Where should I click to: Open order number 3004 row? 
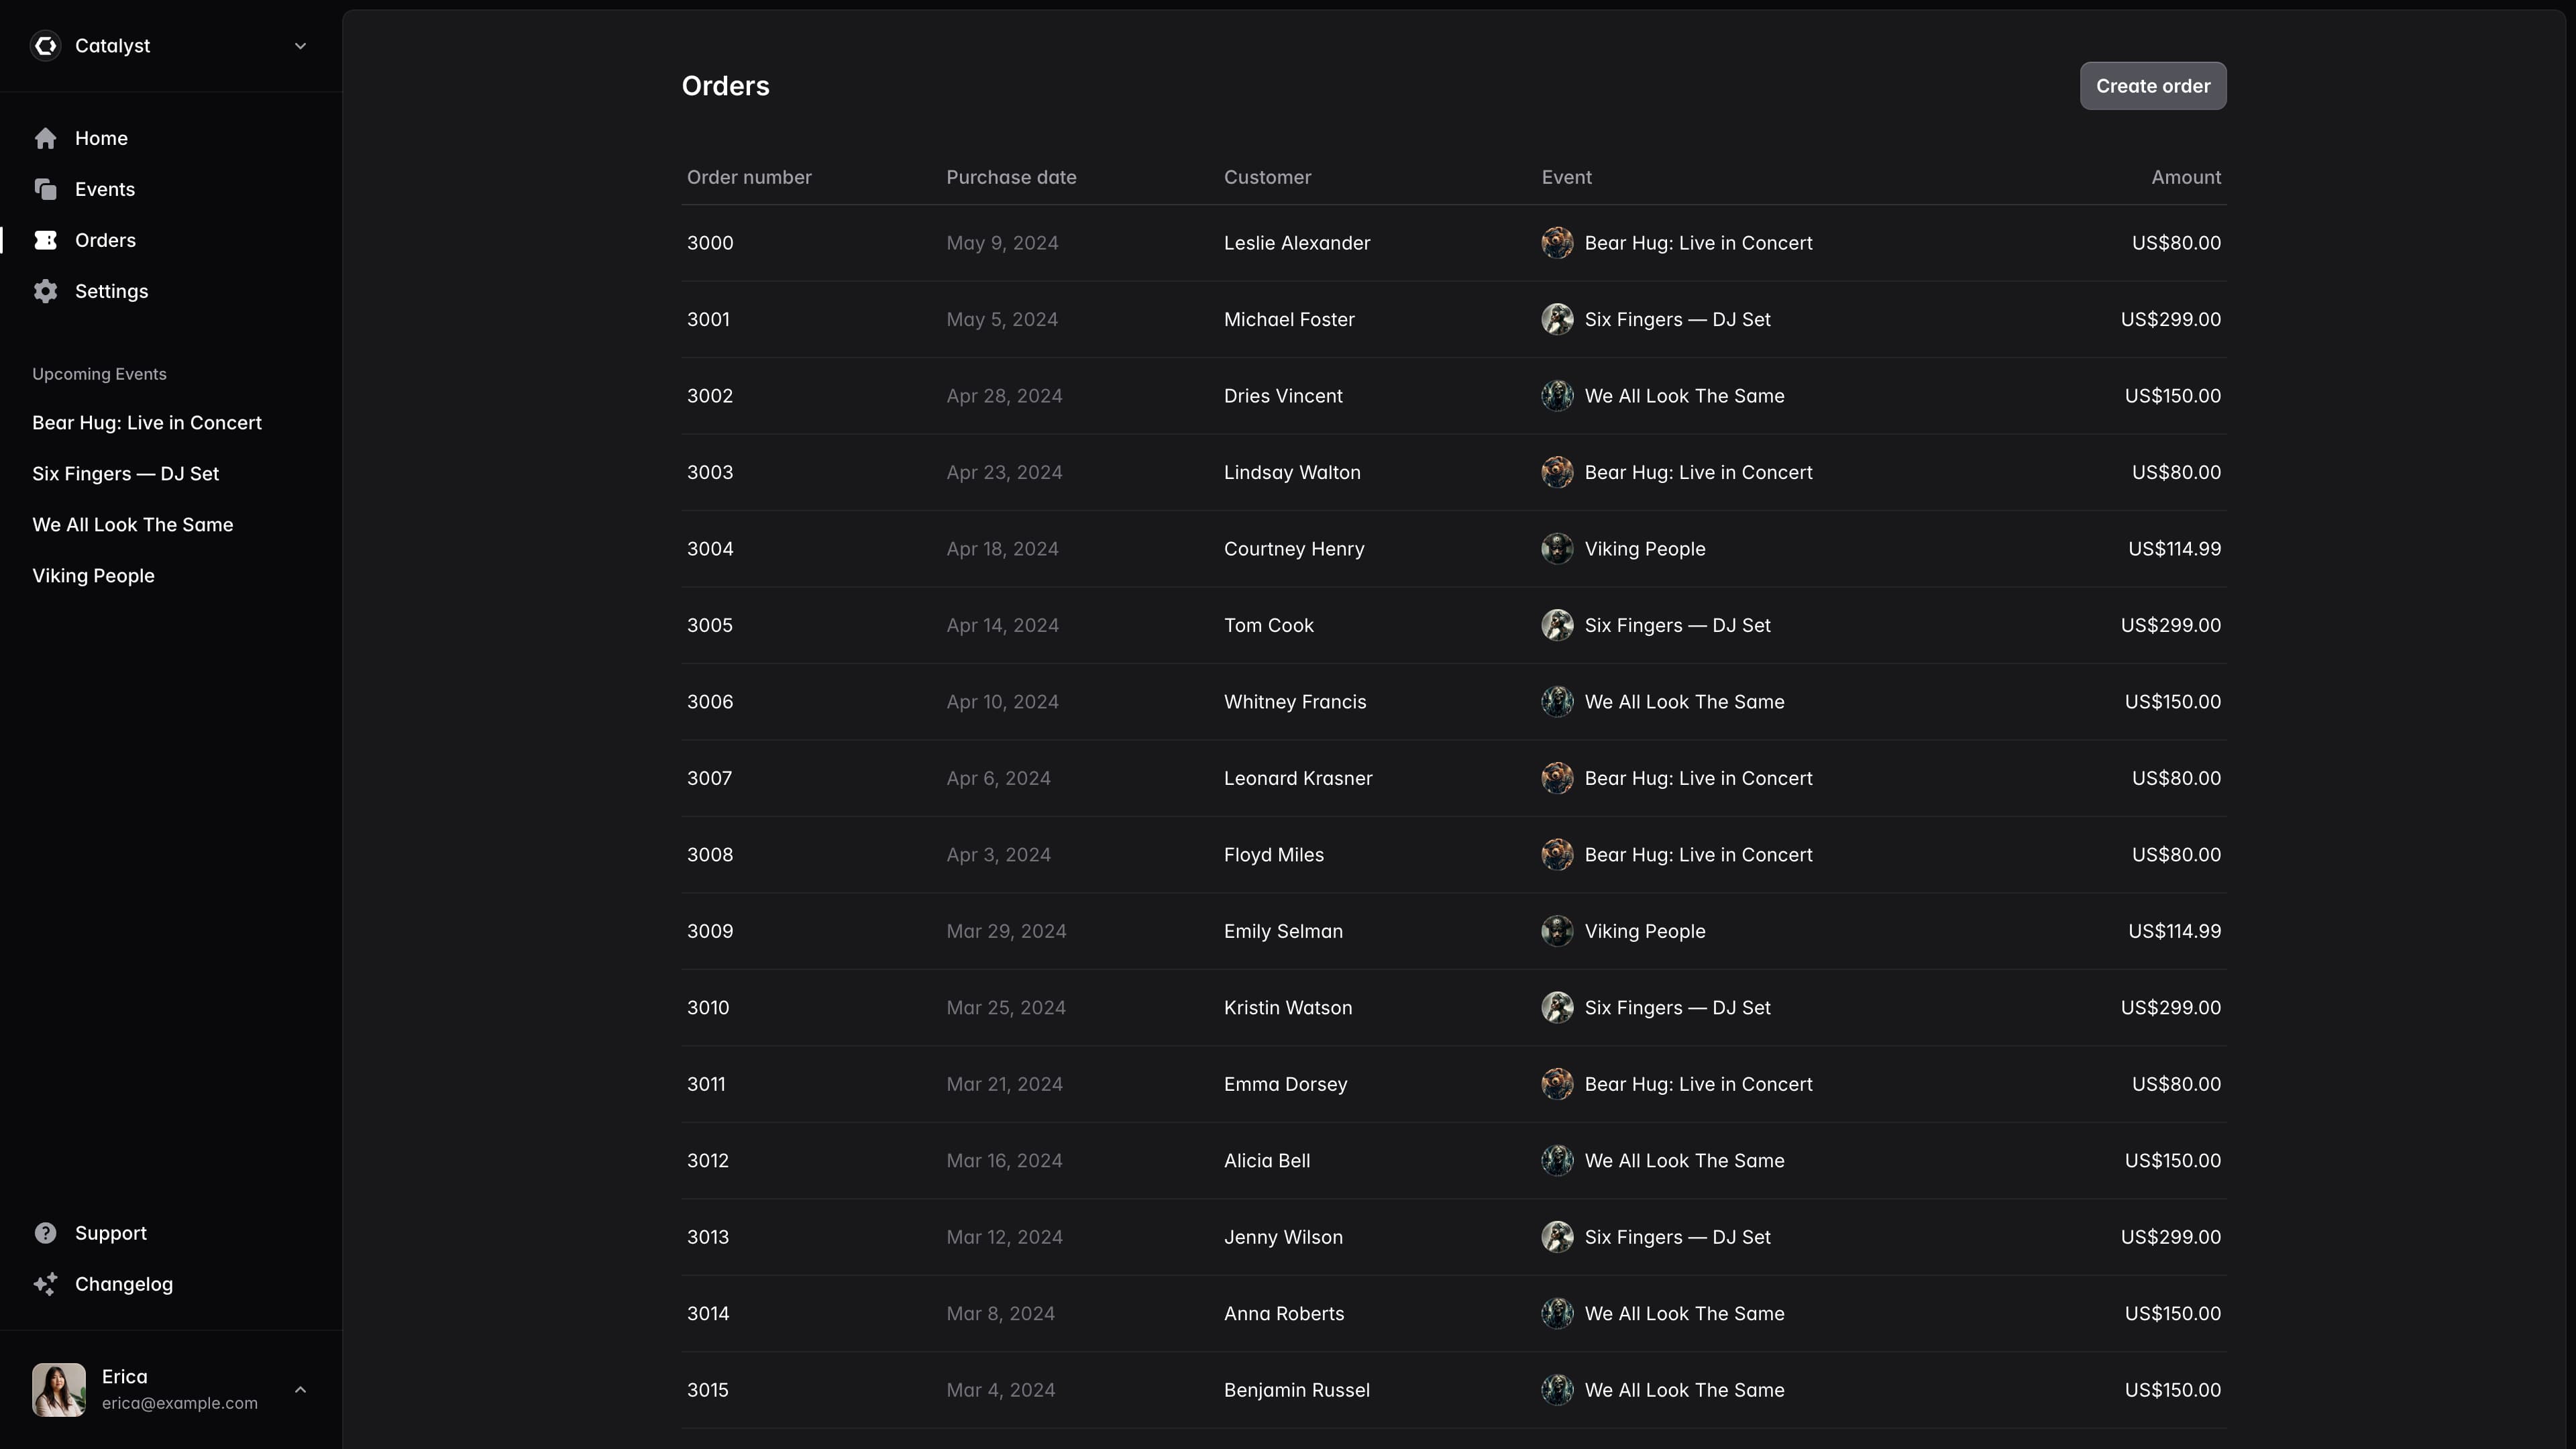pyautogui.click(x=710, y=549)
